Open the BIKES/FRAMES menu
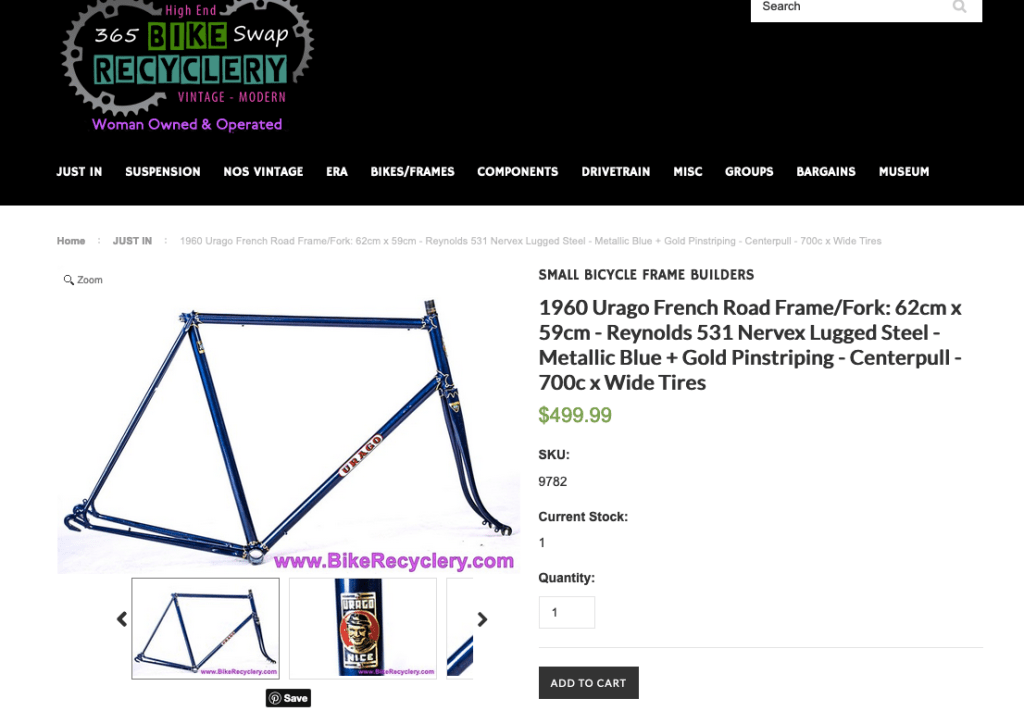The image size is (1024, 711). click(x=412, y=172)
